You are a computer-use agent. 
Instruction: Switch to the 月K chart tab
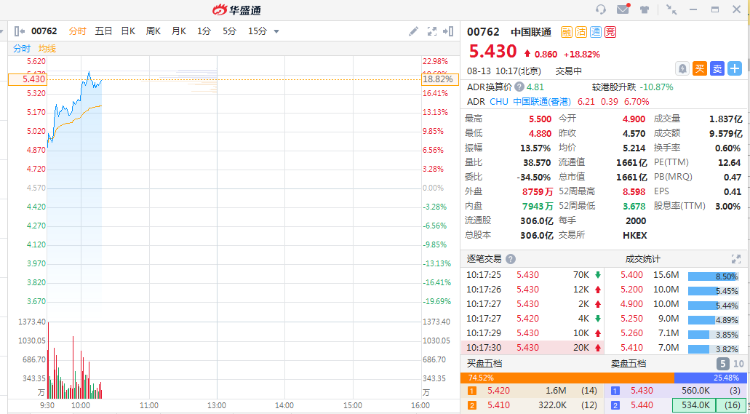pos(178,31)
